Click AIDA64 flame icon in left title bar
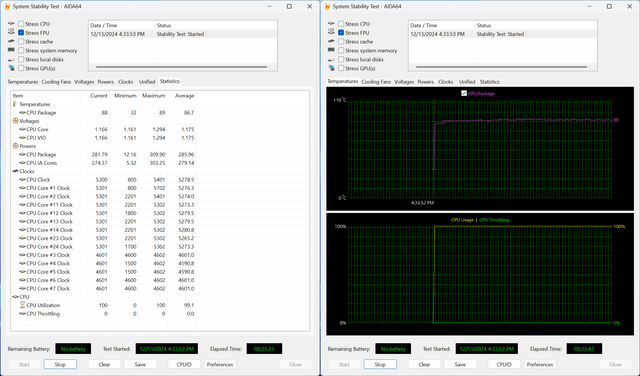Screen dimensions: 640x376 [x=7, y=7]
